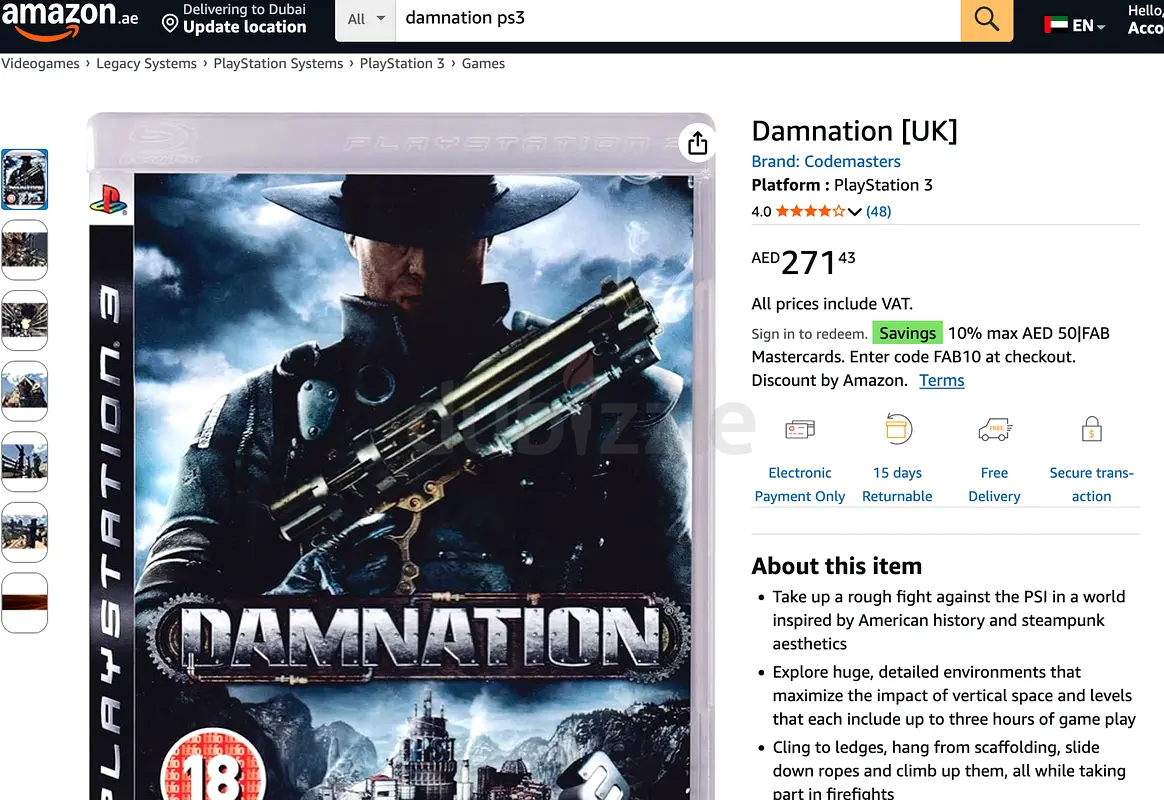1164x800 pixels.
Task: Open the All search category dropdown
Action: (x=366, y=19)
